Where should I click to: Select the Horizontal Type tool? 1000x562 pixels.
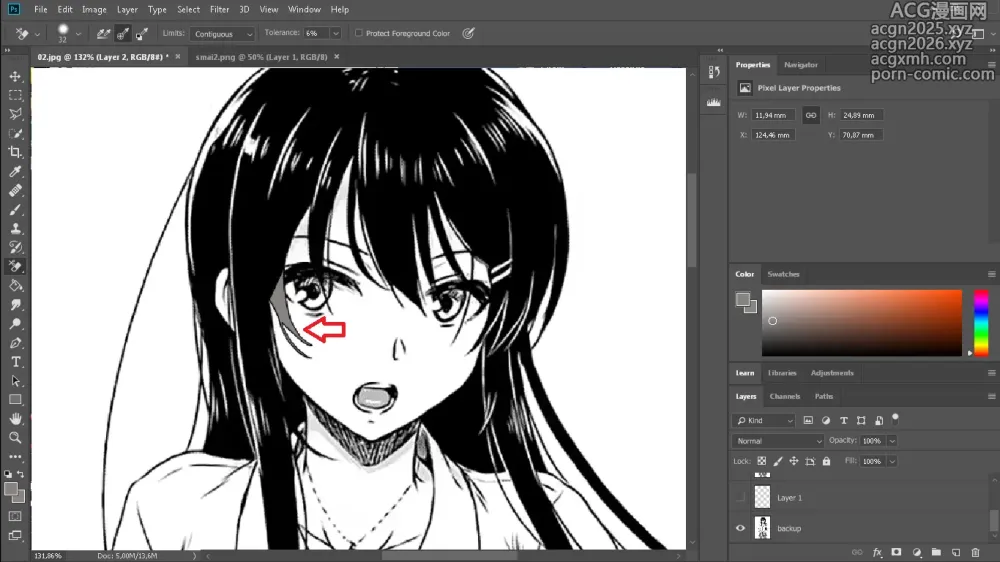coord(15,362)
